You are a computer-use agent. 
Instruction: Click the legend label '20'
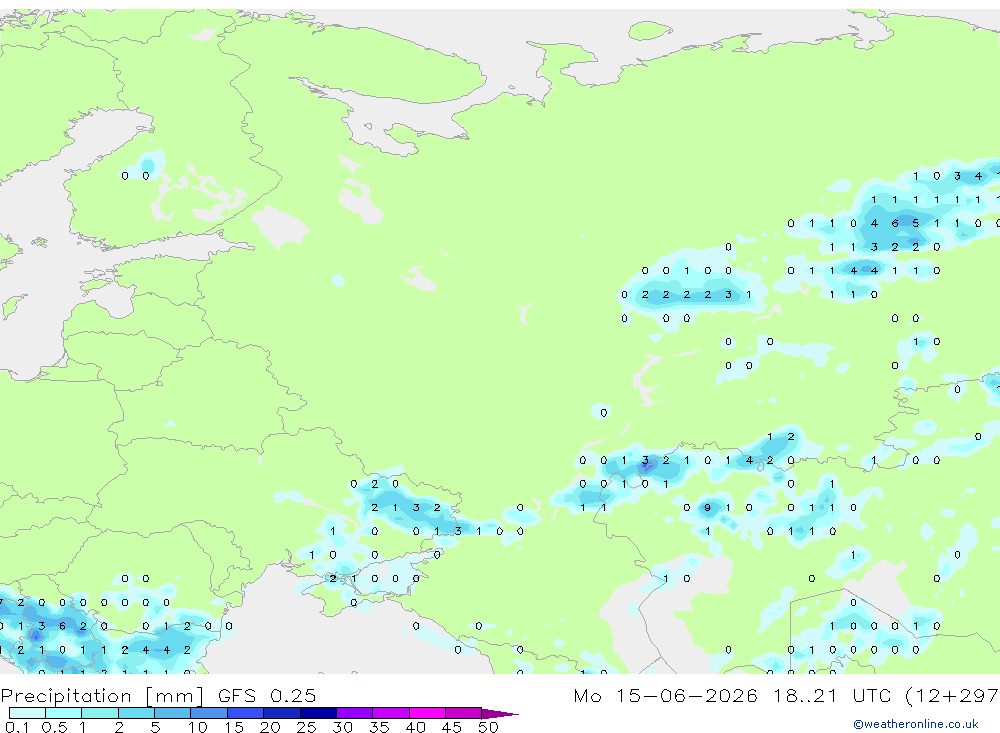pyautogui.click(x=270, y=727)
